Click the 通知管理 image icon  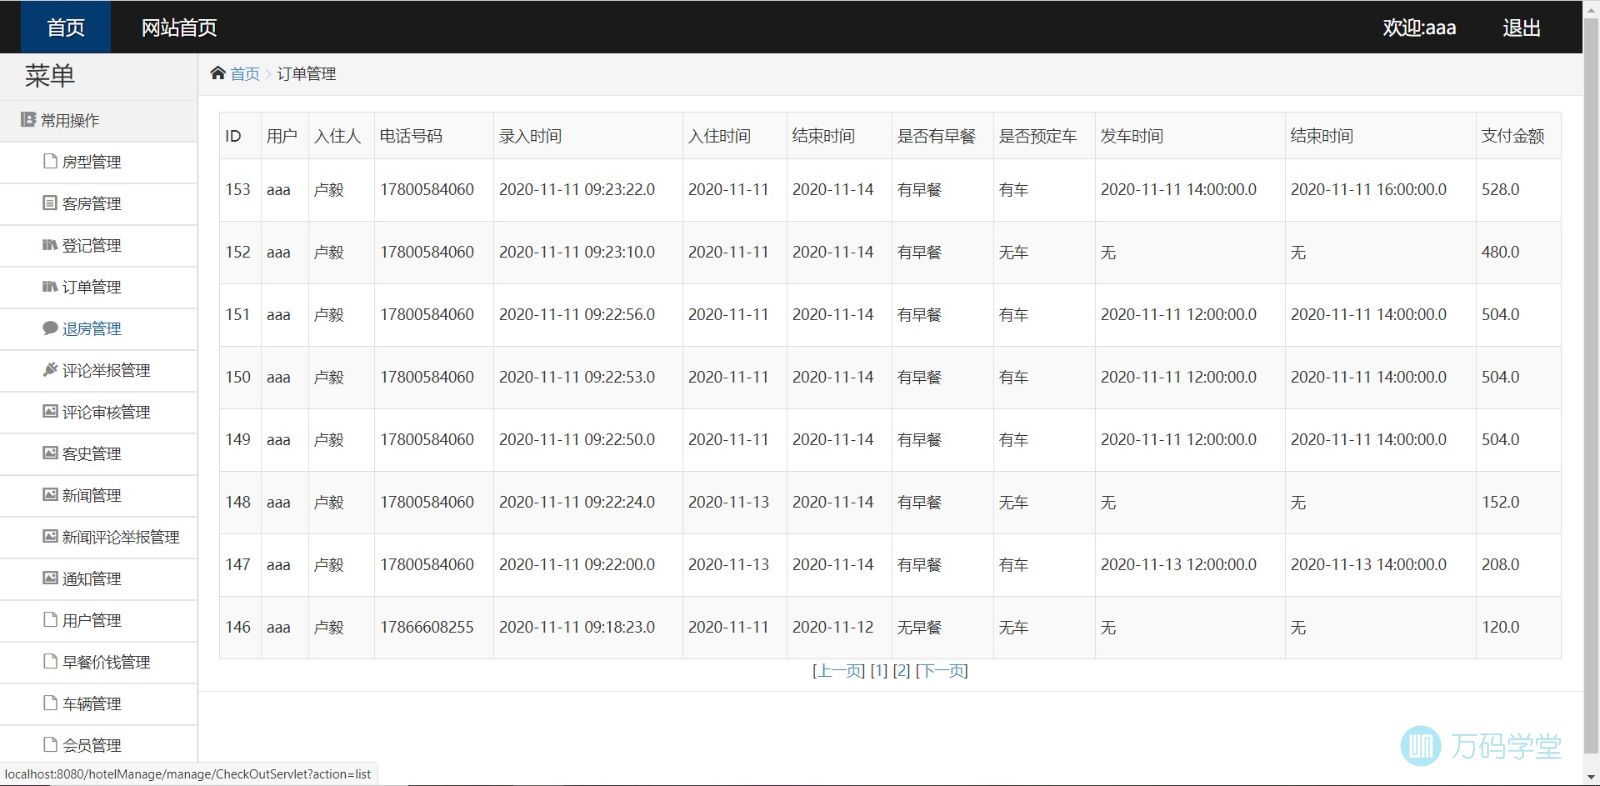click(50, 578)
